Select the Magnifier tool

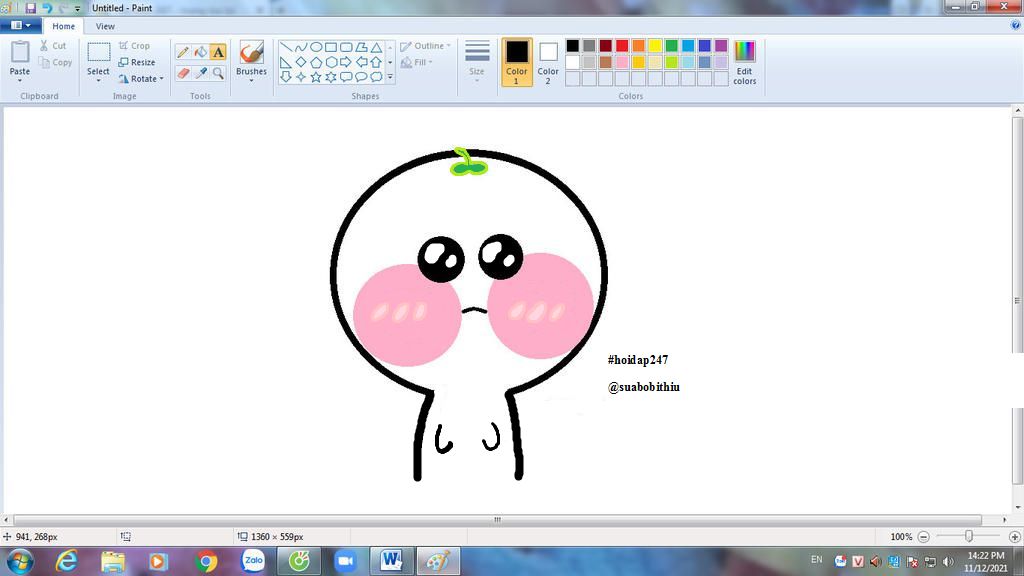pyautogui.click(x=218, y=73)
